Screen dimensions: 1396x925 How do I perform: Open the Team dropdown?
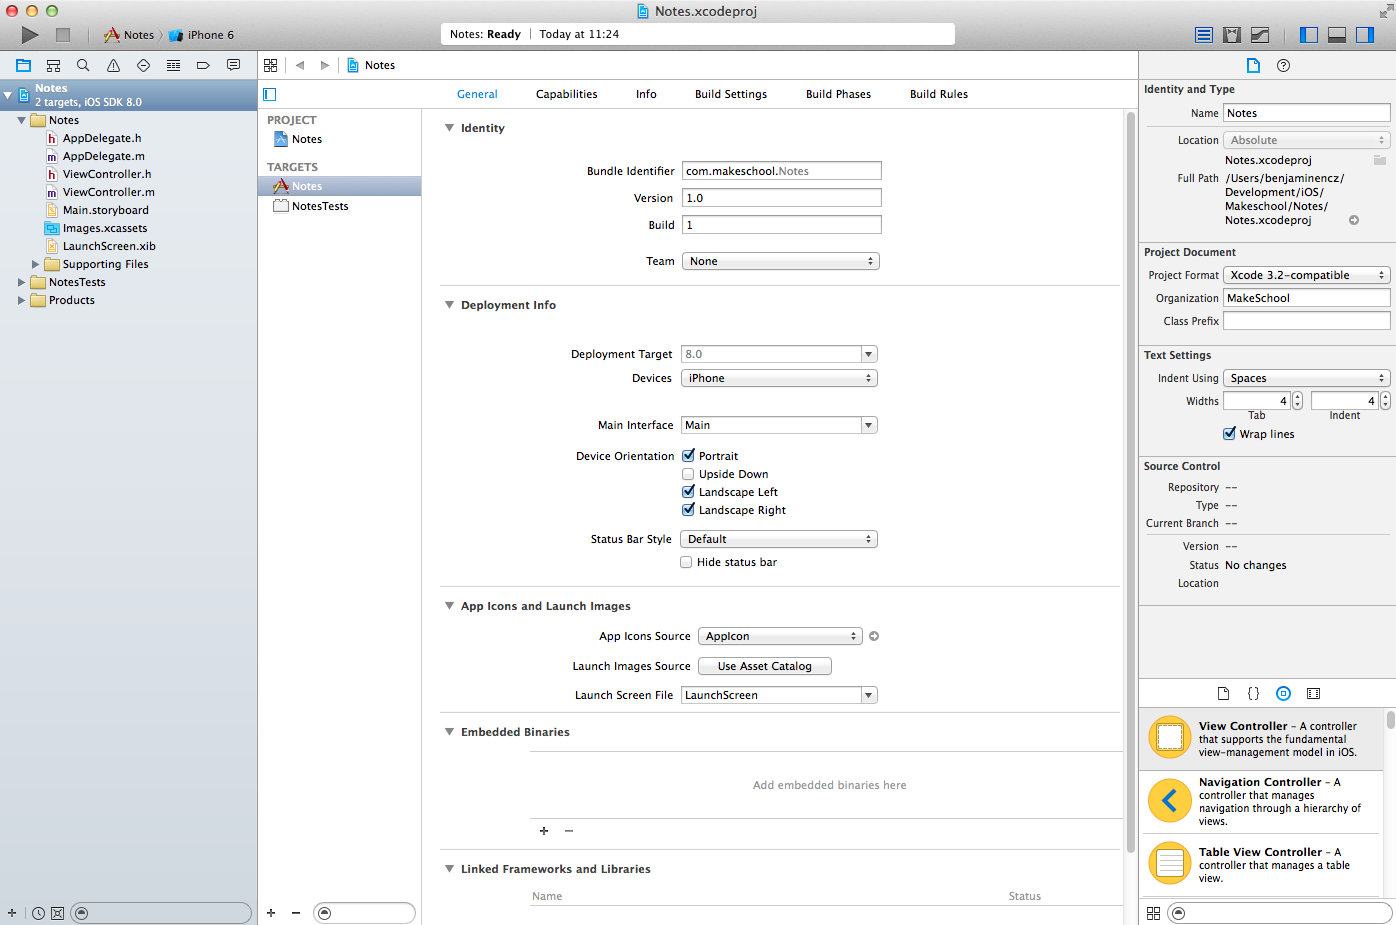tap(780, 261)
